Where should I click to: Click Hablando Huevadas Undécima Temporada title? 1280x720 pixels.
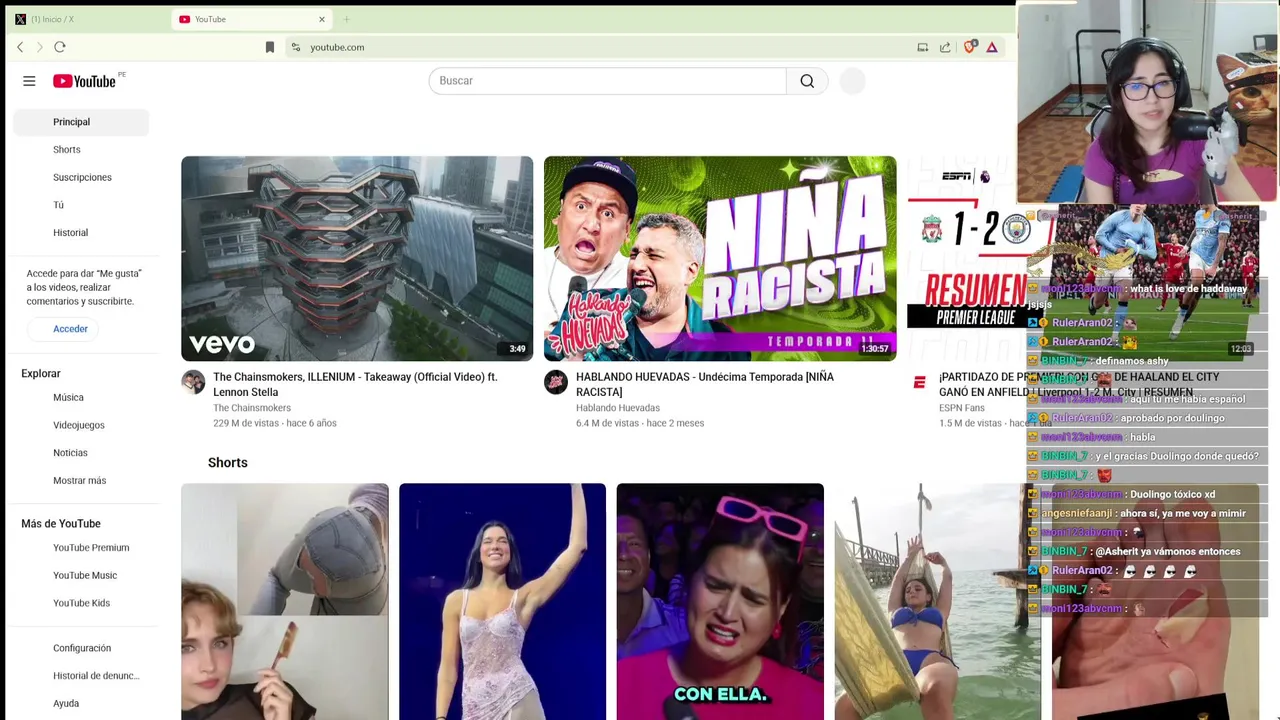click(x=705, y=384)
